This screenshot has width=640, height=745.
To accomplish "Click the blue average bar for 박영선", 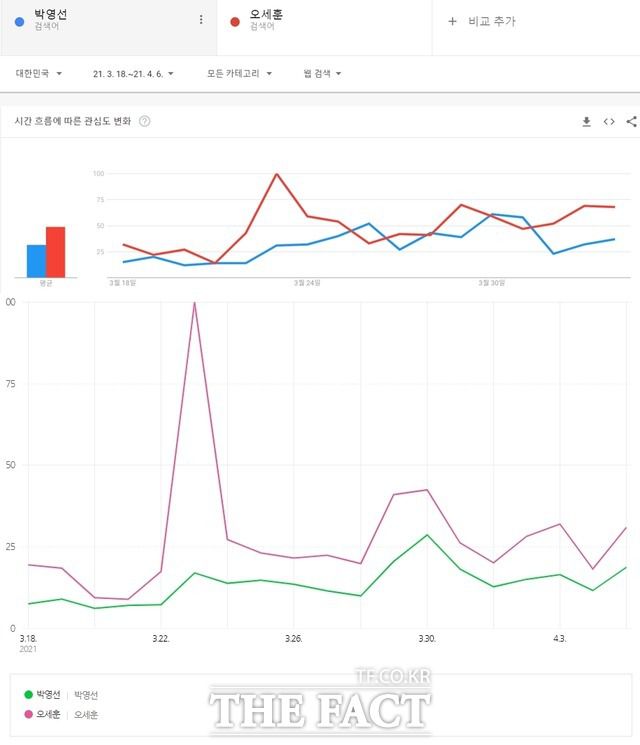I will (x=36, y=260).
